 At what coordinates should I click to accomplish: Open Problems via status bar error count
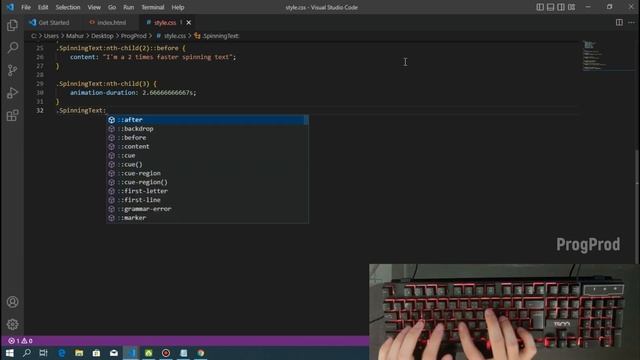[x=20, y=341]
